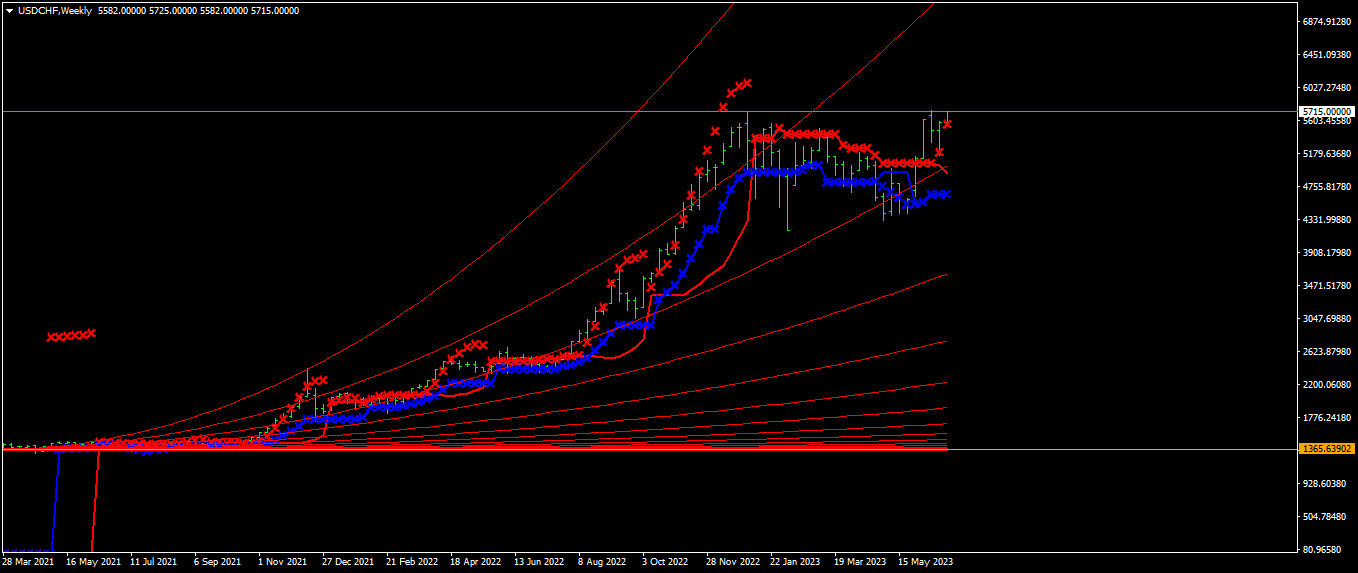
Task: Select the isolated red X markers near May 2021
Action: [70, 335]
